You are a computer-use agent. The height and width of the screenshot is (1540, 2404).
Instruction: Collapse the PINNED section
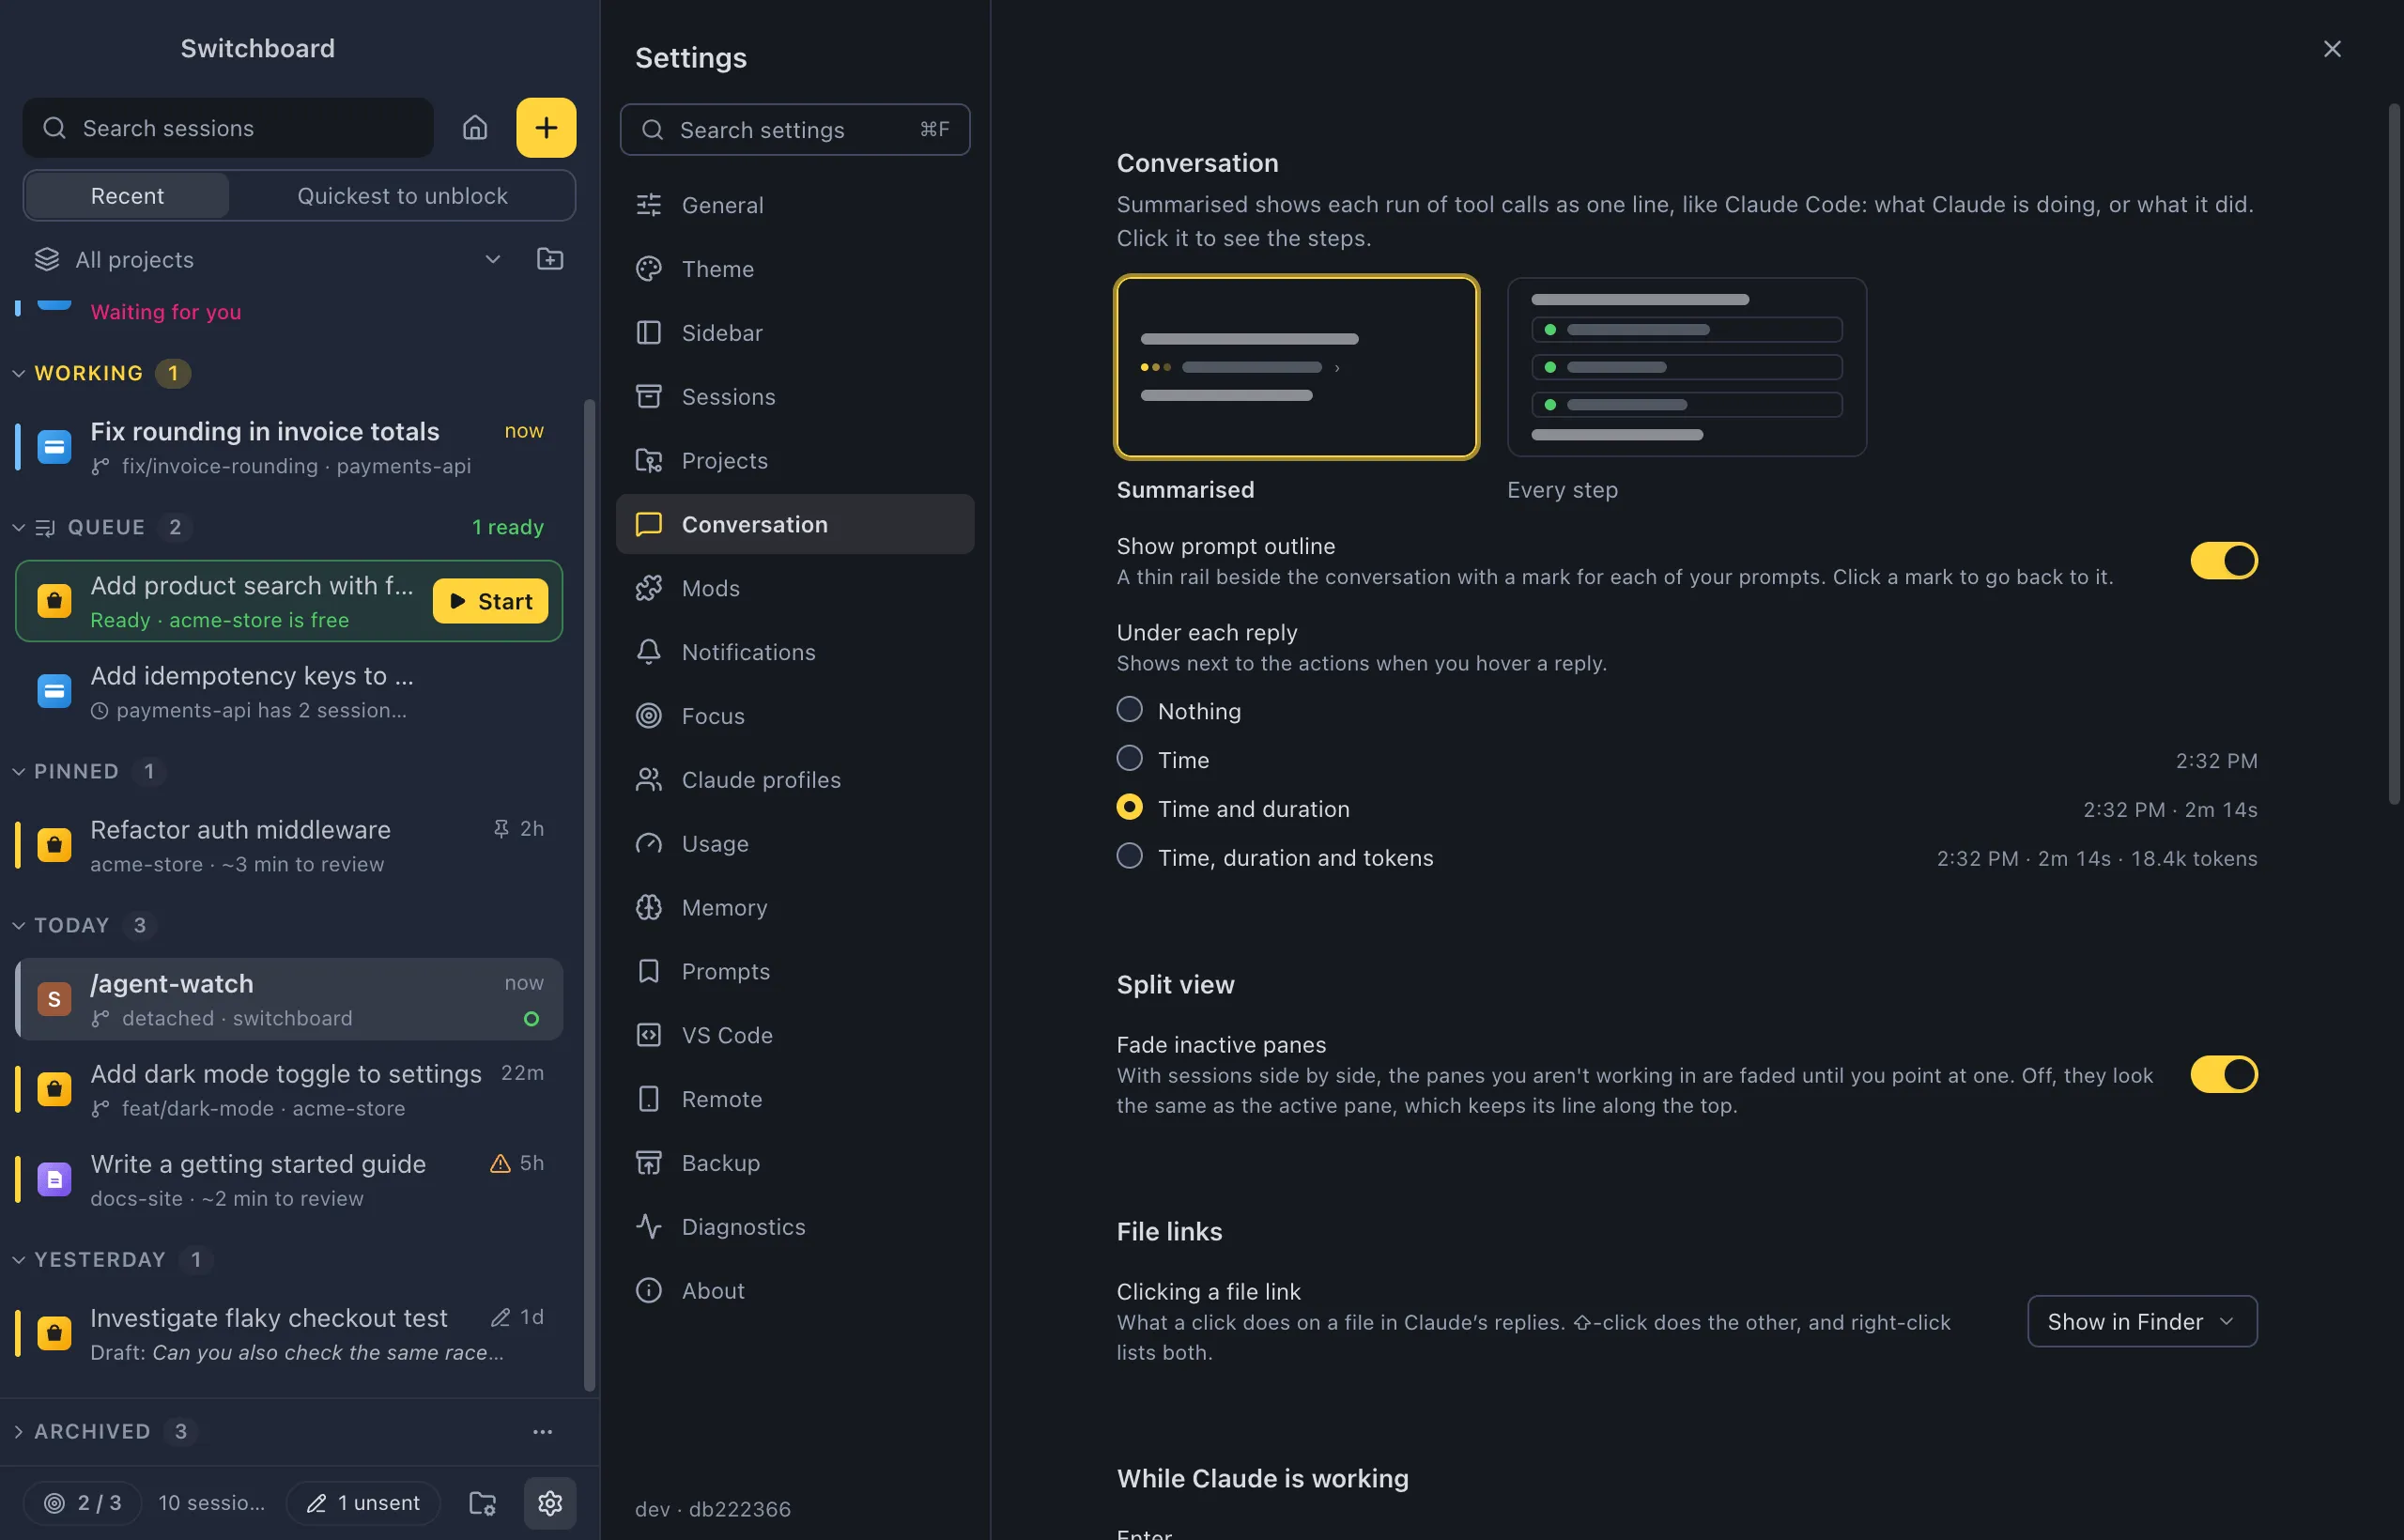18,771
